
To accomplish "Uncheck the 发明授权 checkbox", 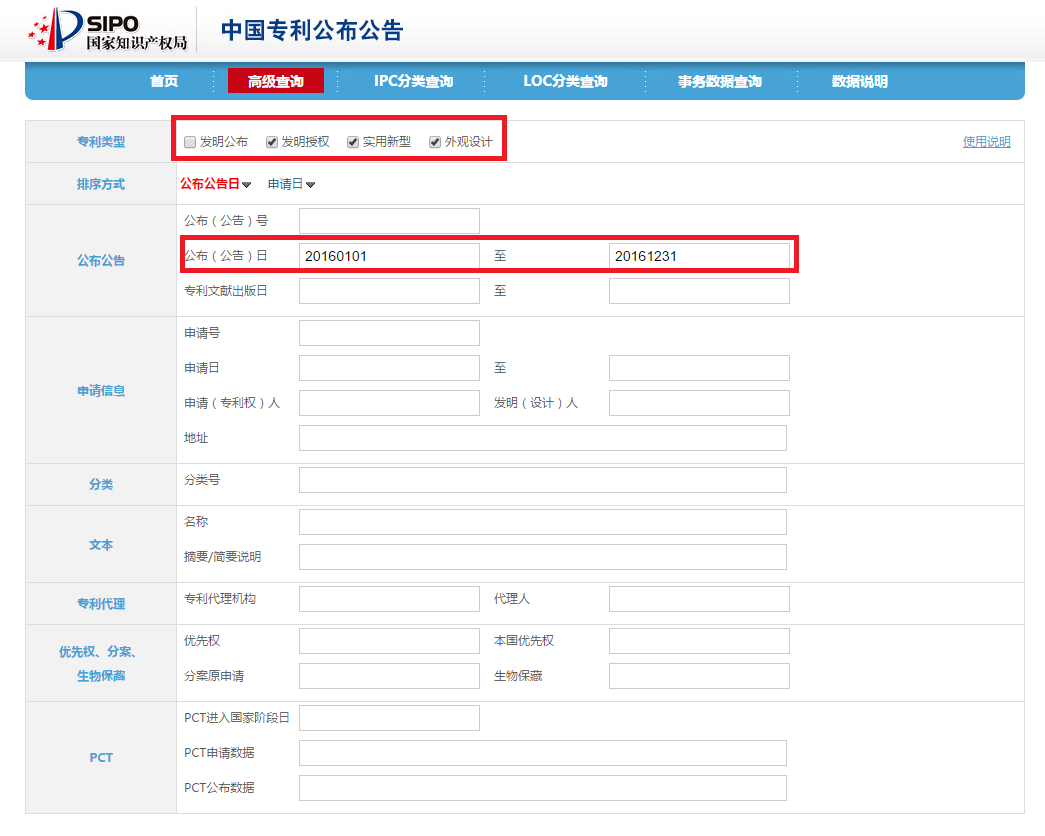I will coord(272,142).
